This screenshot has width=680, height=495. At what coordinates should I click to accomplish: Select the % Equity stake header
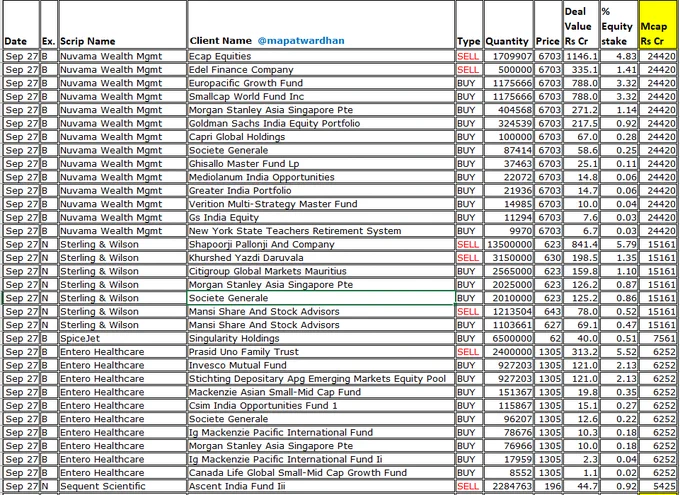[619, 25]
